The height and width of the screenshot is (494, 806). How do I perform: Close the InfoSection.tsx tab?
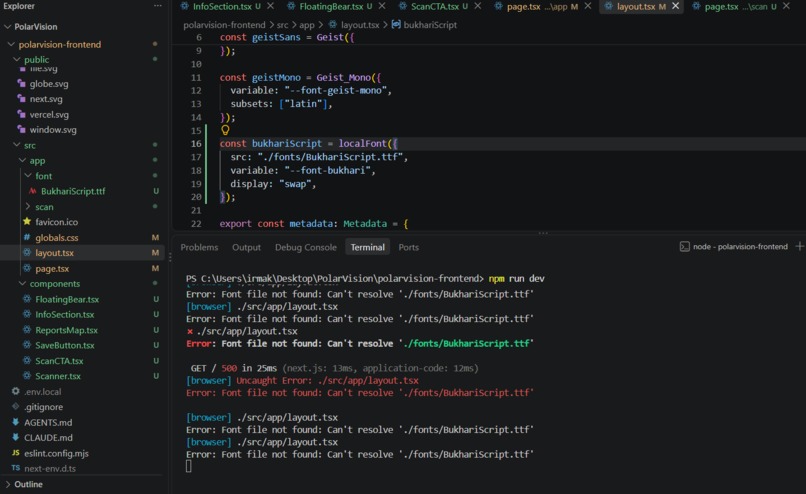(270, 6)
